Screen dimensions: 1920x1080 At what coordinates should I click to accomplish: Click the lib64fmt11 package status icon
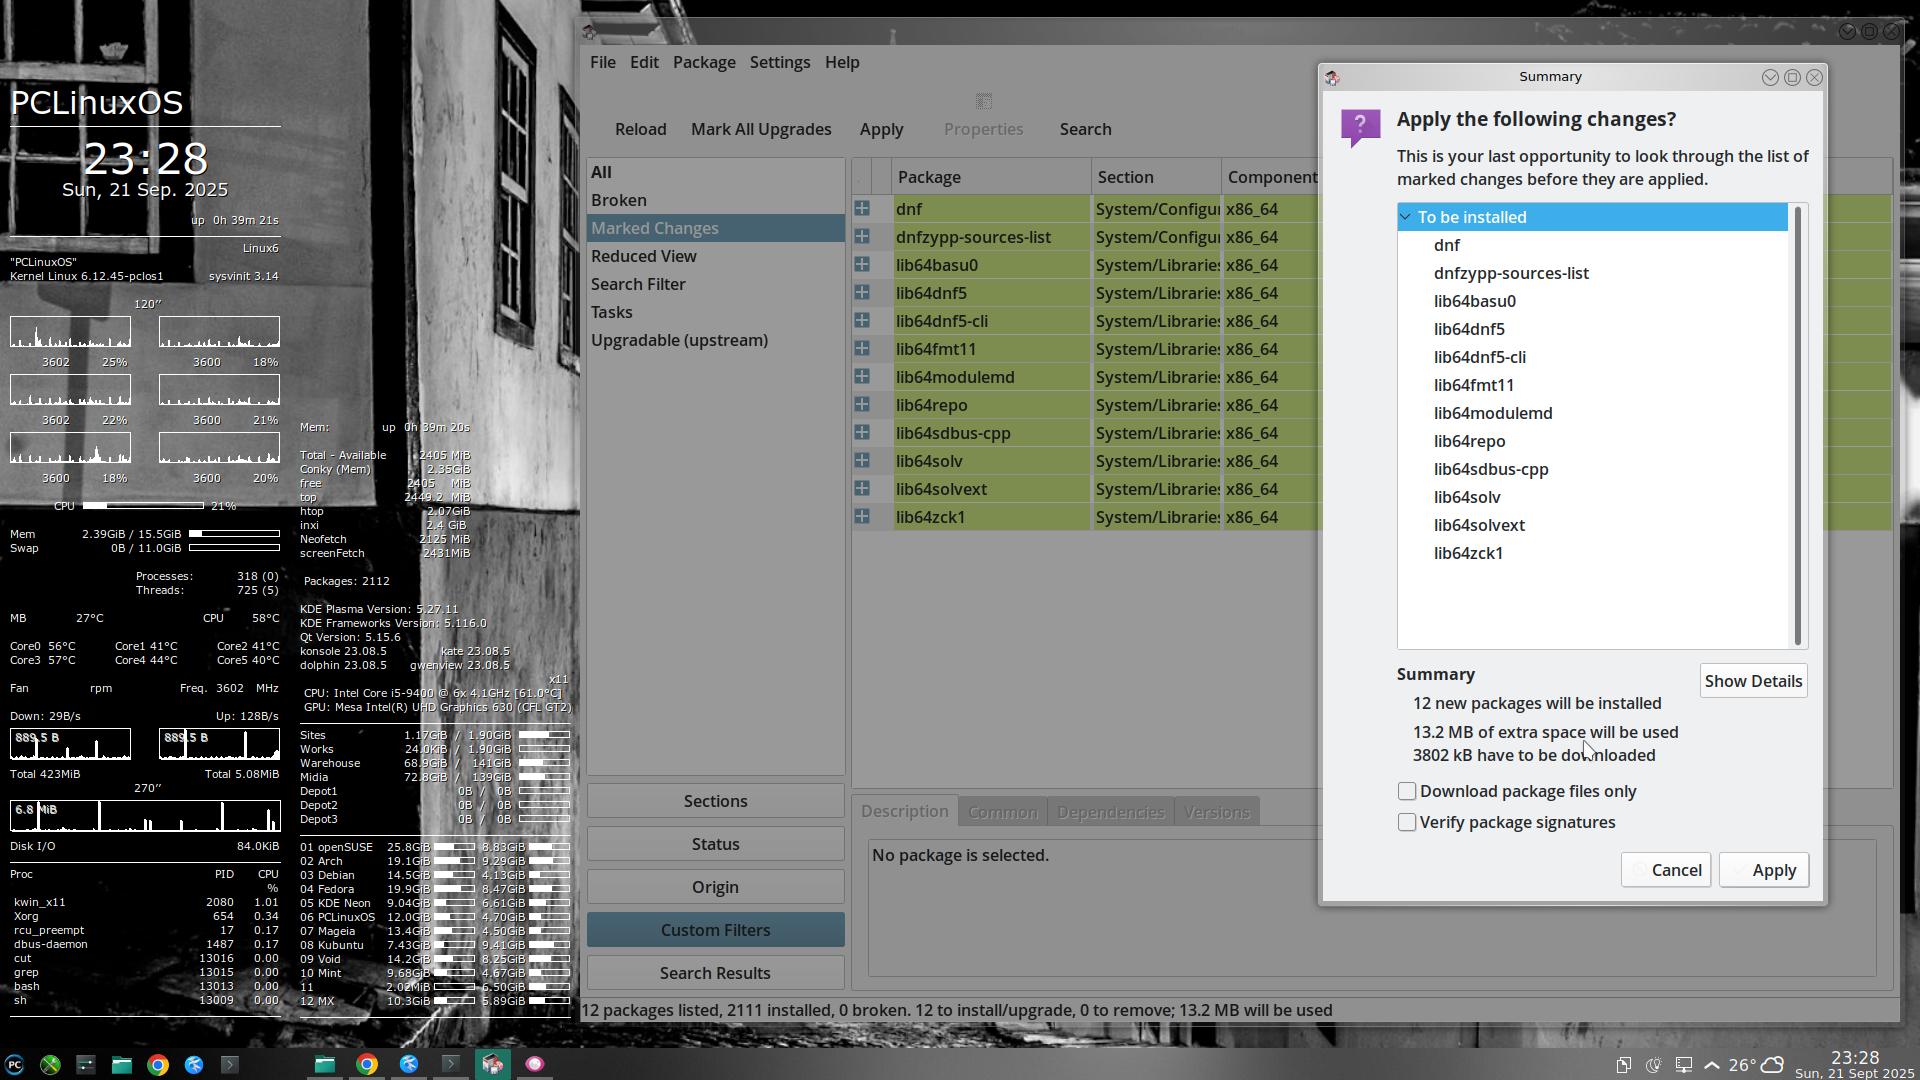pyautogui.click(x=862, y=349)
